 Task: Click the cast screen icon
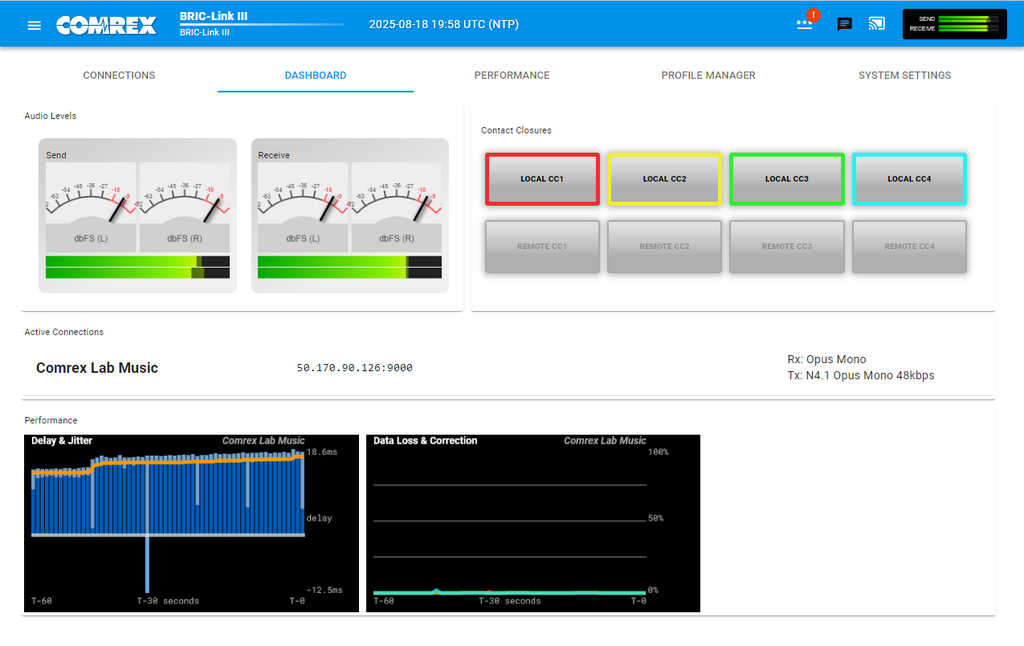[877, 24]
